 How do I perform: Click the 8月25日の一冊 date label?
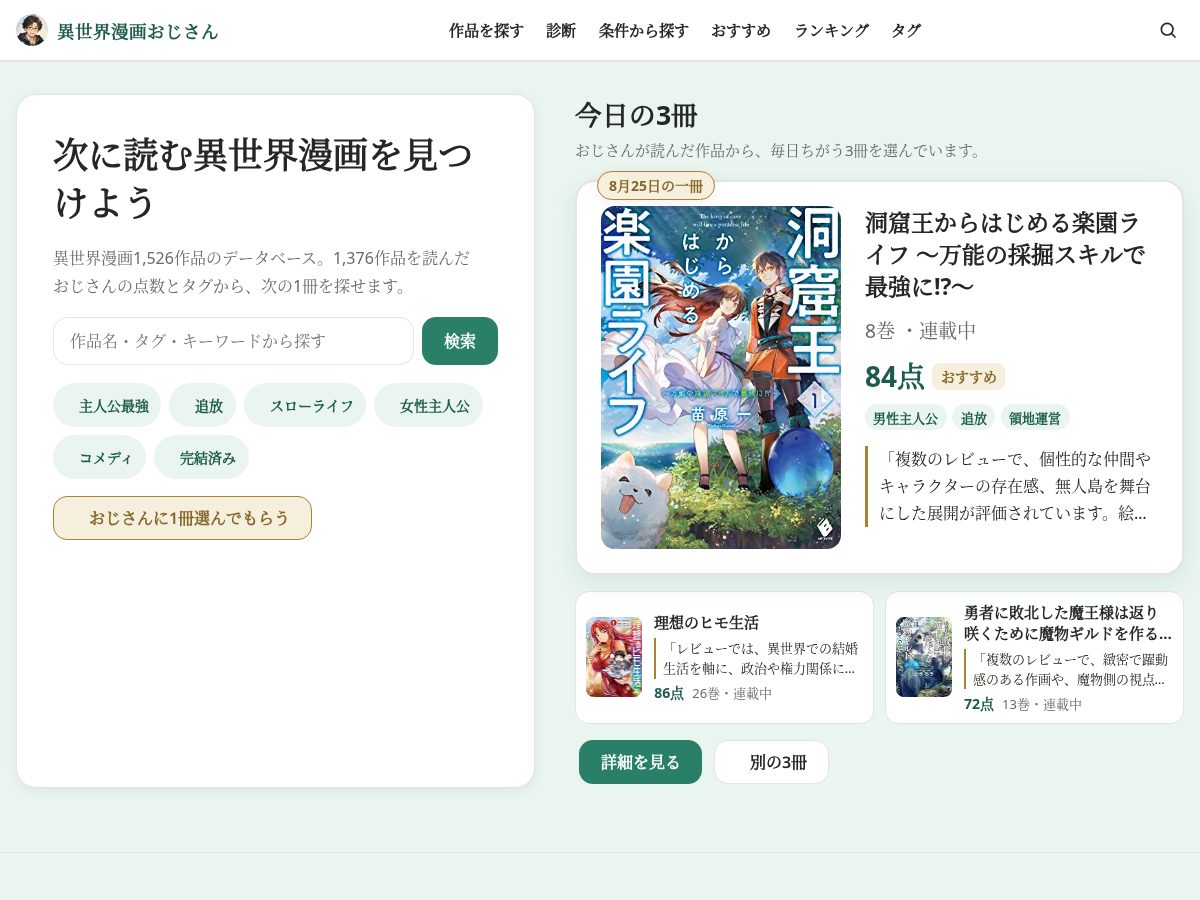coord(656,186)
